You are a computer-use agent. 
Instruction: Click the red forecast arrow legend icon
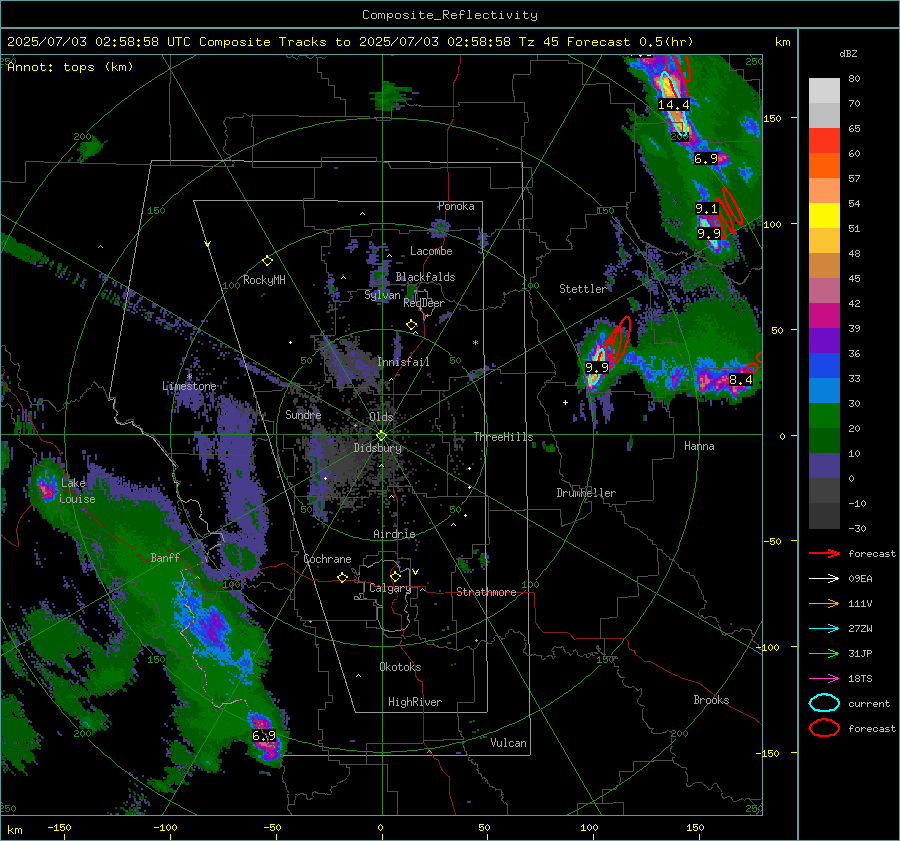coord(824,553)
